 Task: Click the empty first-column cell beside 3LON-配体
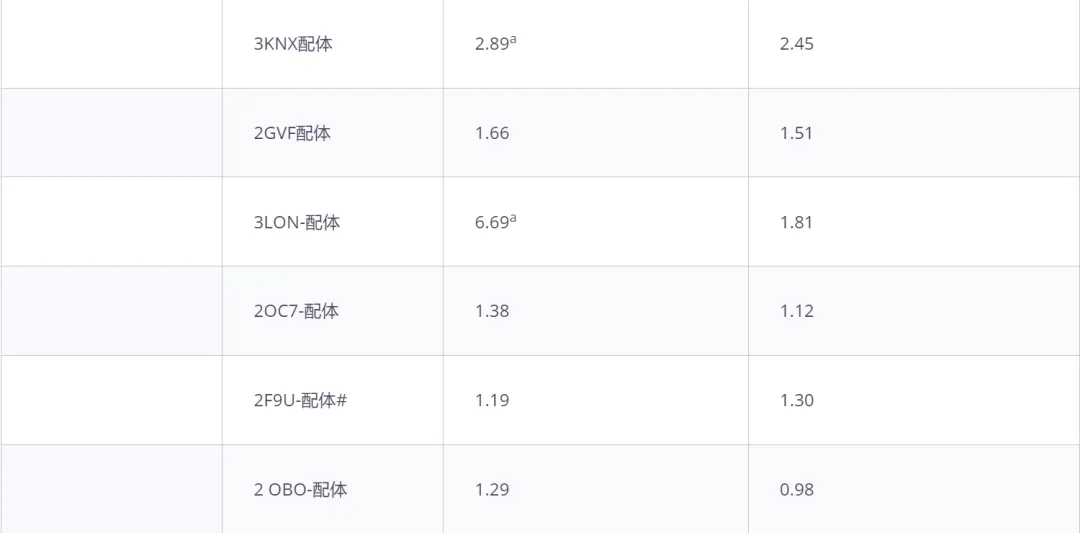(x=112, y=222)
